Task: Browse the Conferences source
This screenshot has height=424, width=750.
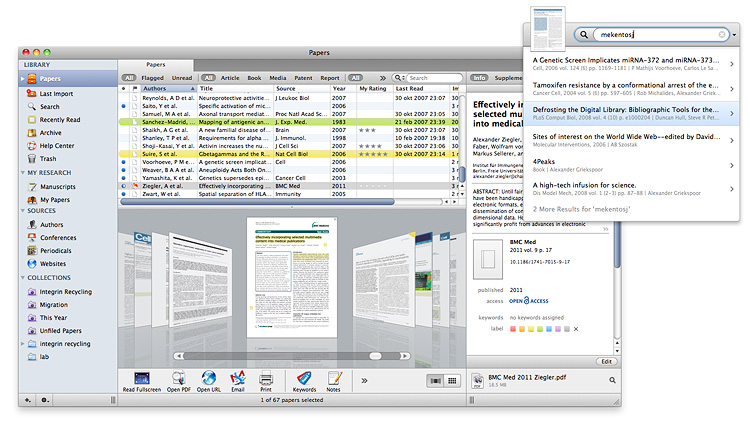Action: (x=58, y=237)
